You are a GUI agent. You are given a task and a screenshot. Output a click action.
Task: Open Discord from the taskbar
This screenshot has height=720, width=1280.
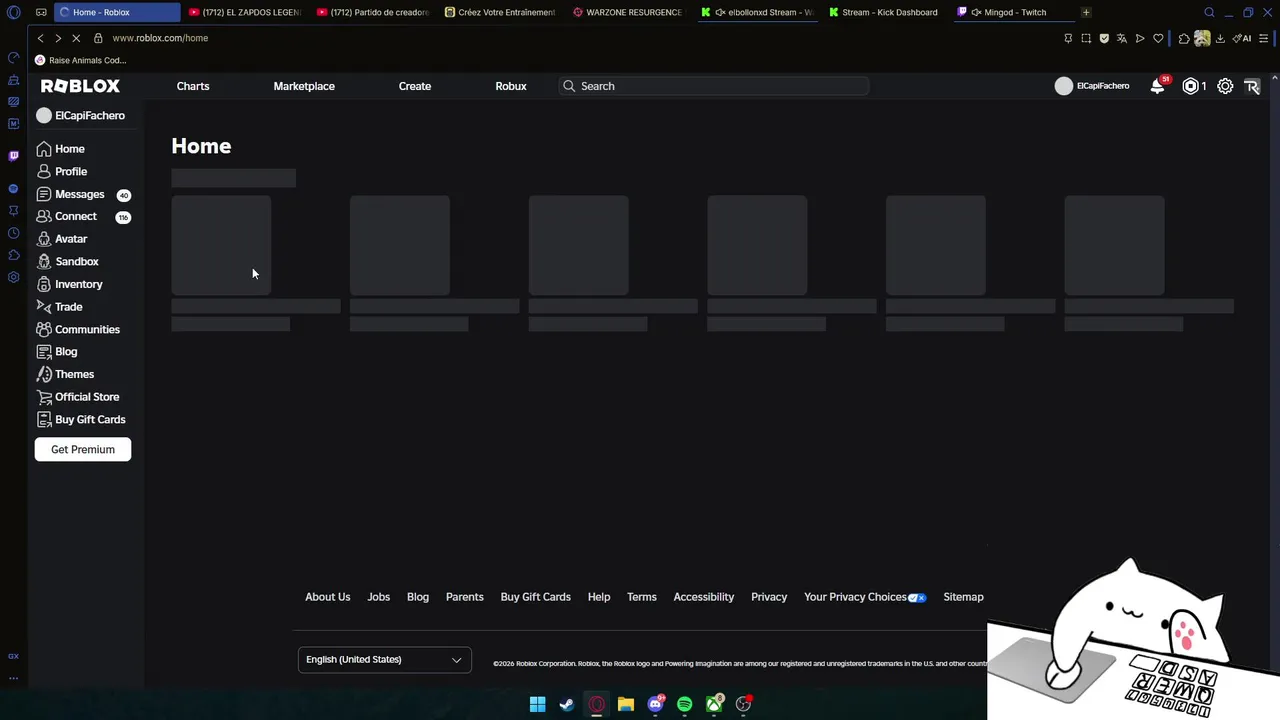point(655,704)
